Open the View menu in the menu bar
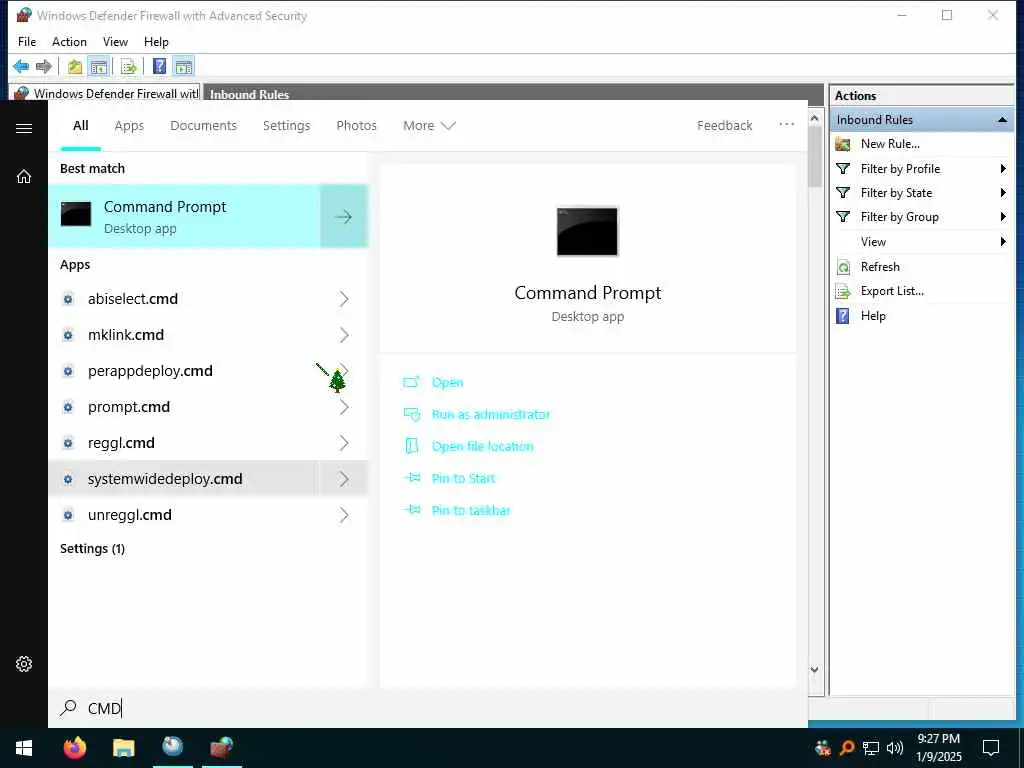1024x768 pixels. (116, 42)
